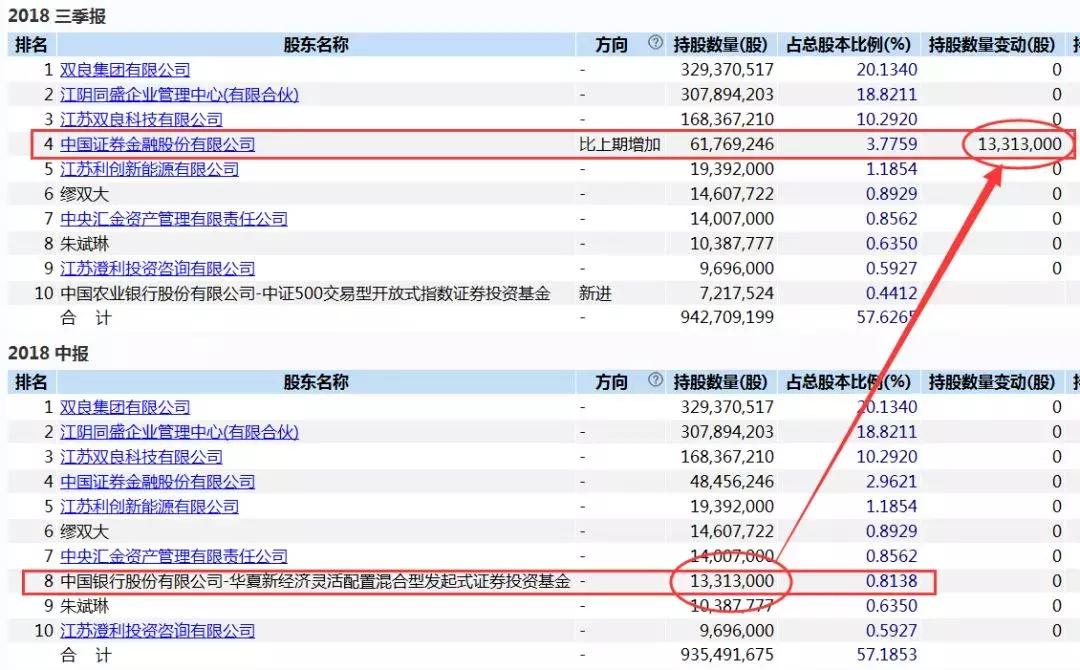Click 占总股本比例(%) header in 中报 table
This screenshot has width=1080, height=670.
coord(849,382)
